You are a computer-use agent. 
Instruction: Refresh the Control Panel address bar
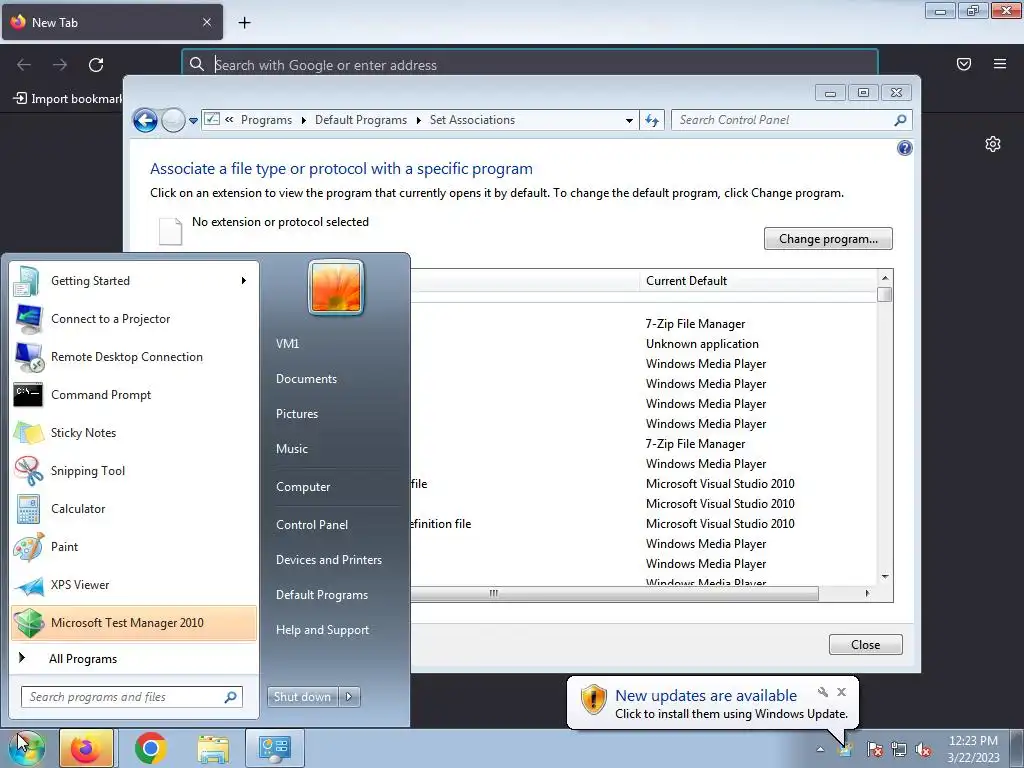tap(652, 120)
